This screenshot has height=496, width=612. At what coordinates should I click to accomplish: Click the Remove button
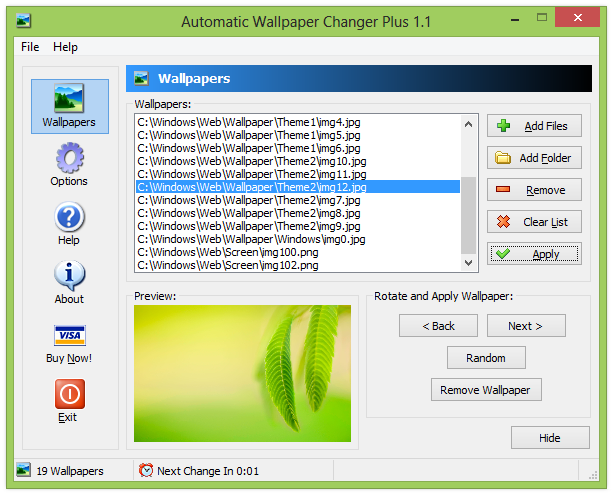coord(534,190)
